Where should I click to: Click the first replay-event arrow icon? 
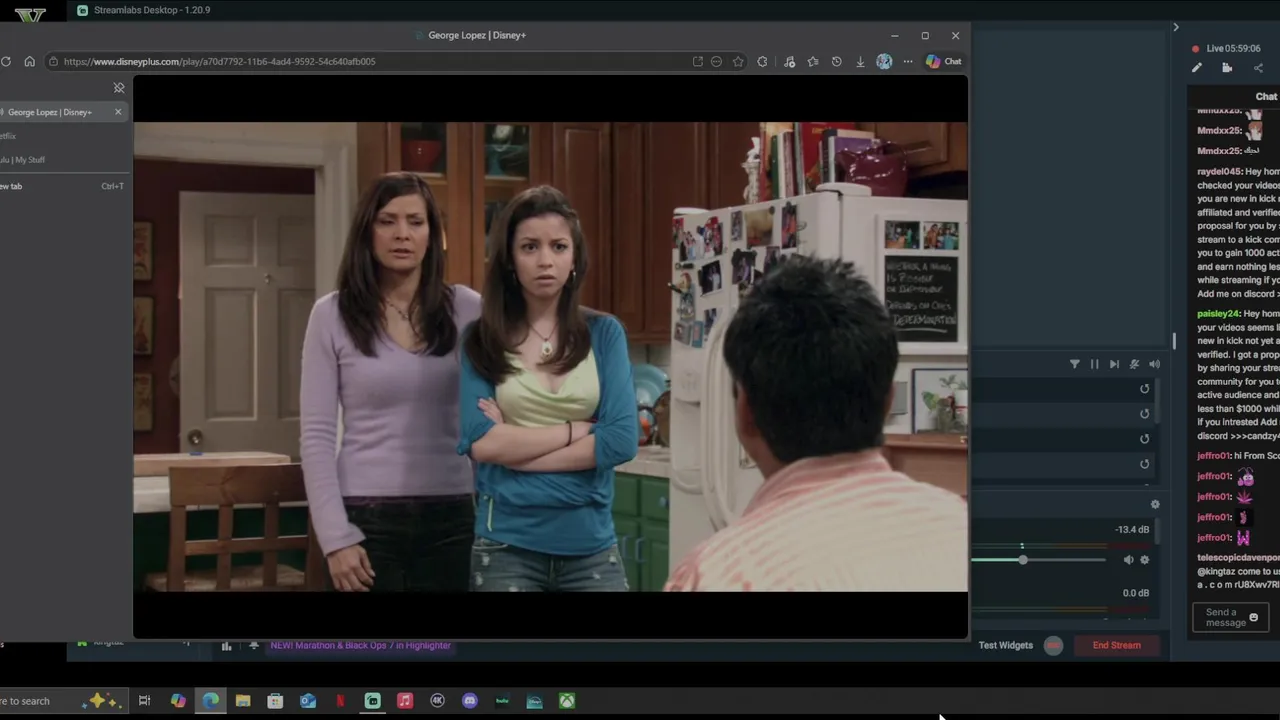pyautogui.click(x=1145, y=389)
